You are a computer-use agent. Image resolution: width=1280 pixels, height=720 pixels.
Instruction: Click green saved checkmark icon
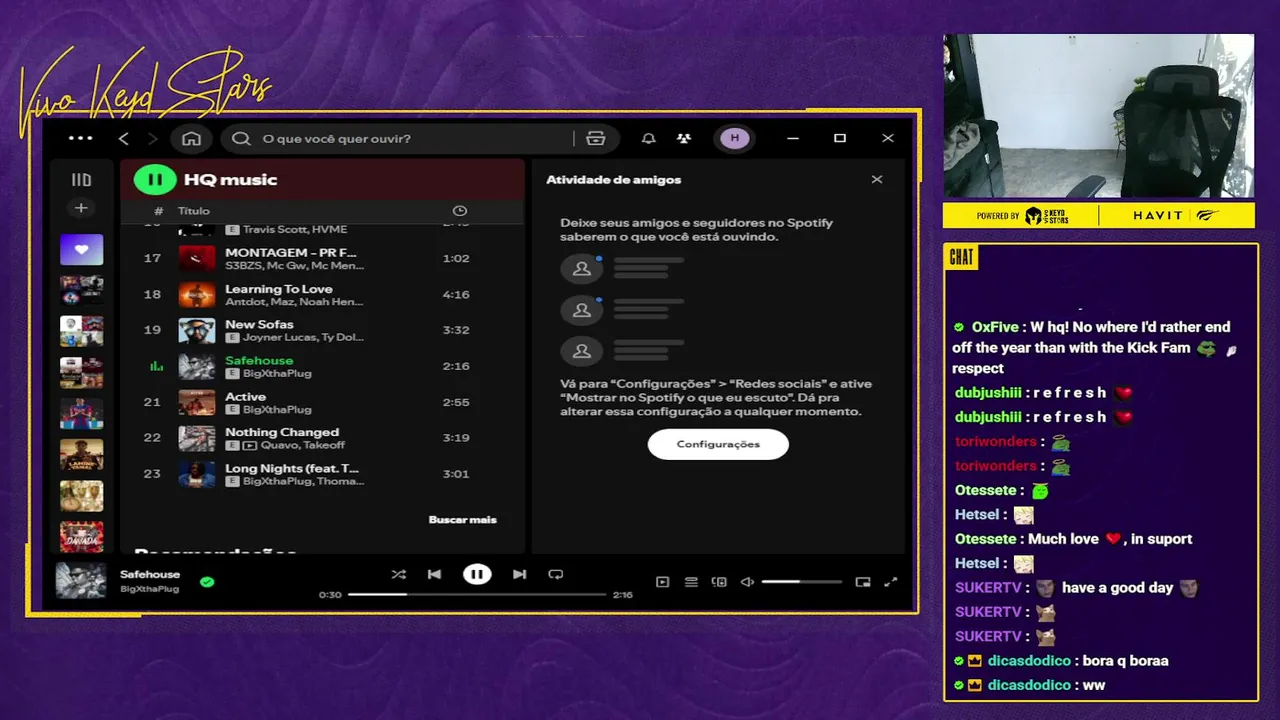pos(207,581)
